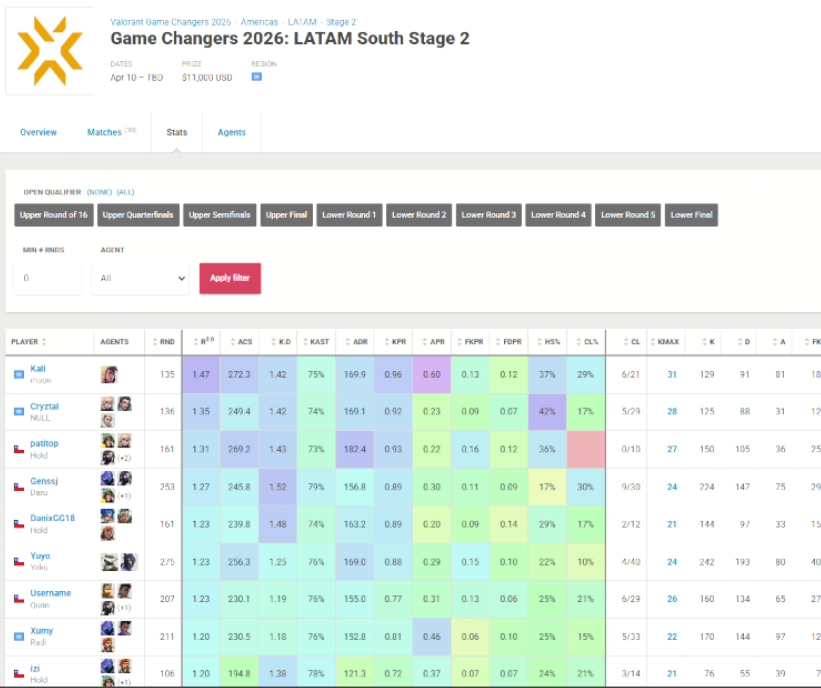Click Cryztal's second agent portrait

124,404
